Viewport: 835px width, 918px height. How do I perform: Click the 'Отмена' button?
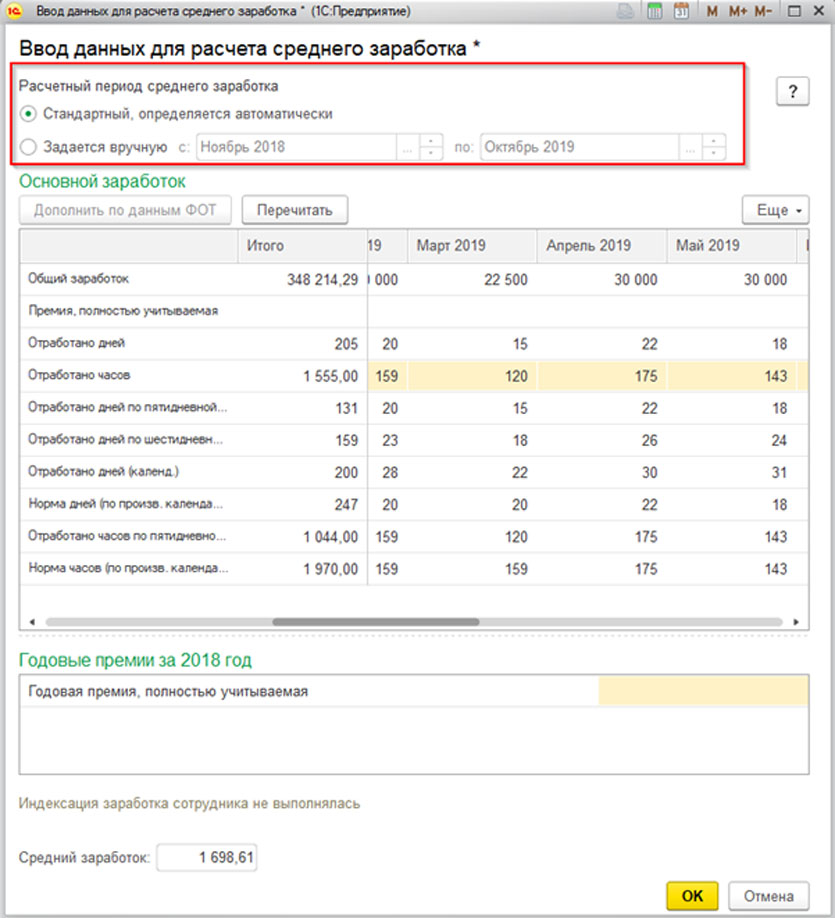tap(769, 896)
